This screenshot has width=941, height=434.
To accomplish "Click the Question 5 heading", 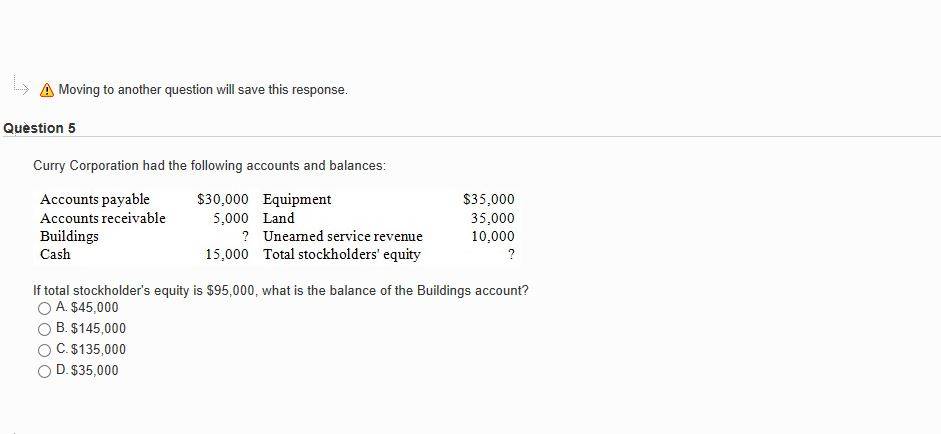I will point(40,128).
